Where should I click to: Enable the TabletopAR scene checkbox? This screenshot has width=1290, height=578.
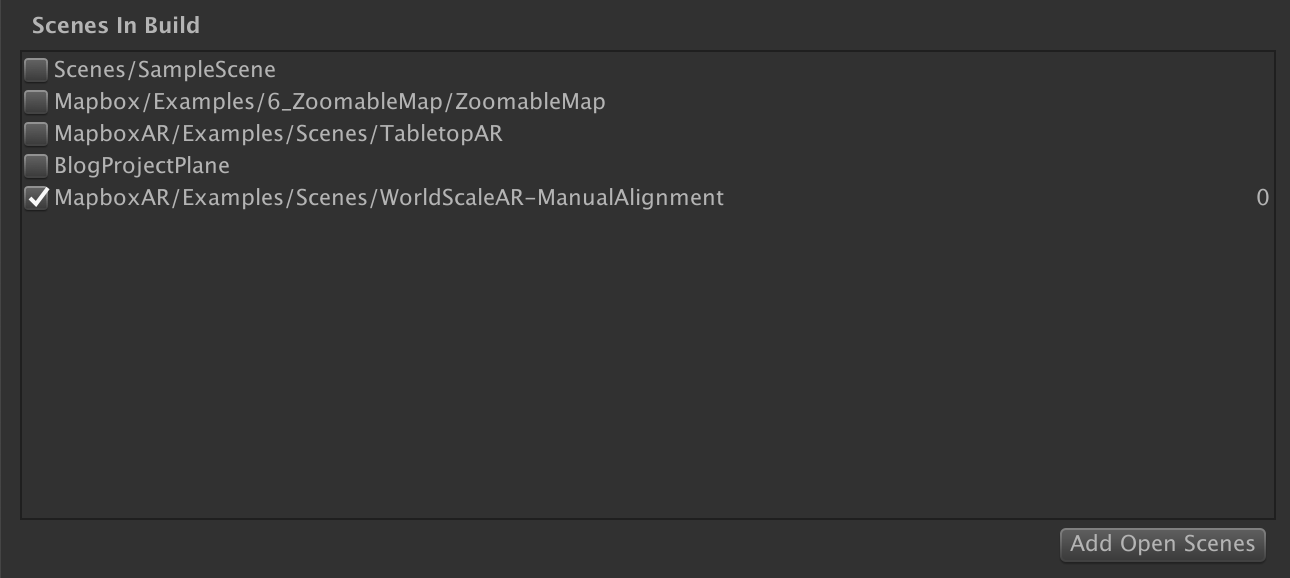click(x=35, y=133)
